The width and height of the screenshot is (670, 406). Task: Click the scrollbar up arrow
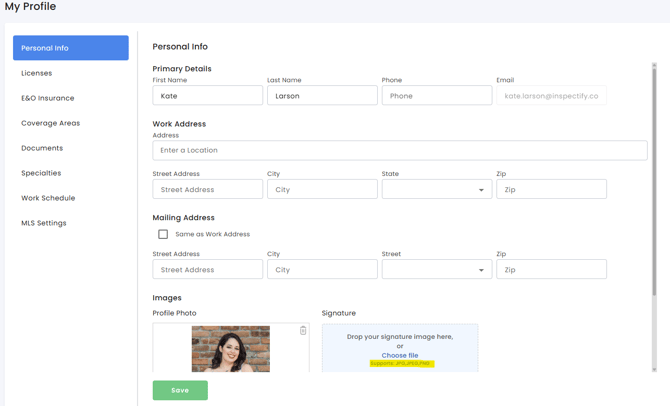654,65
